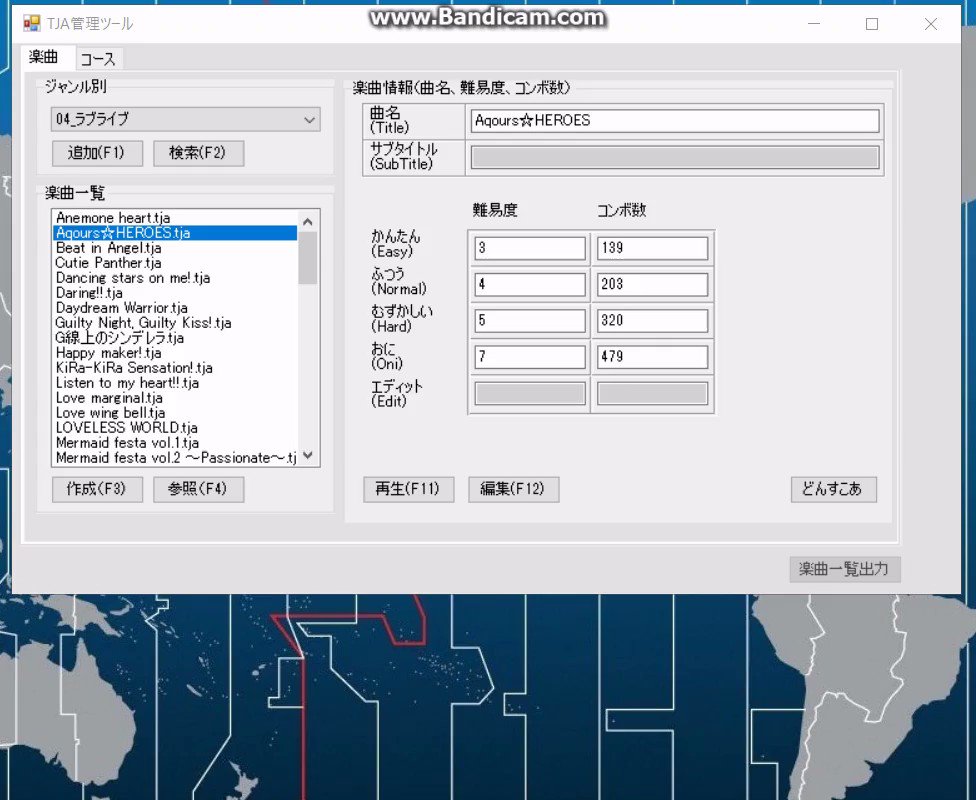The image size is (976, 800).
Task: Click the Oni combo field showing 479
Action: (652, 357)
